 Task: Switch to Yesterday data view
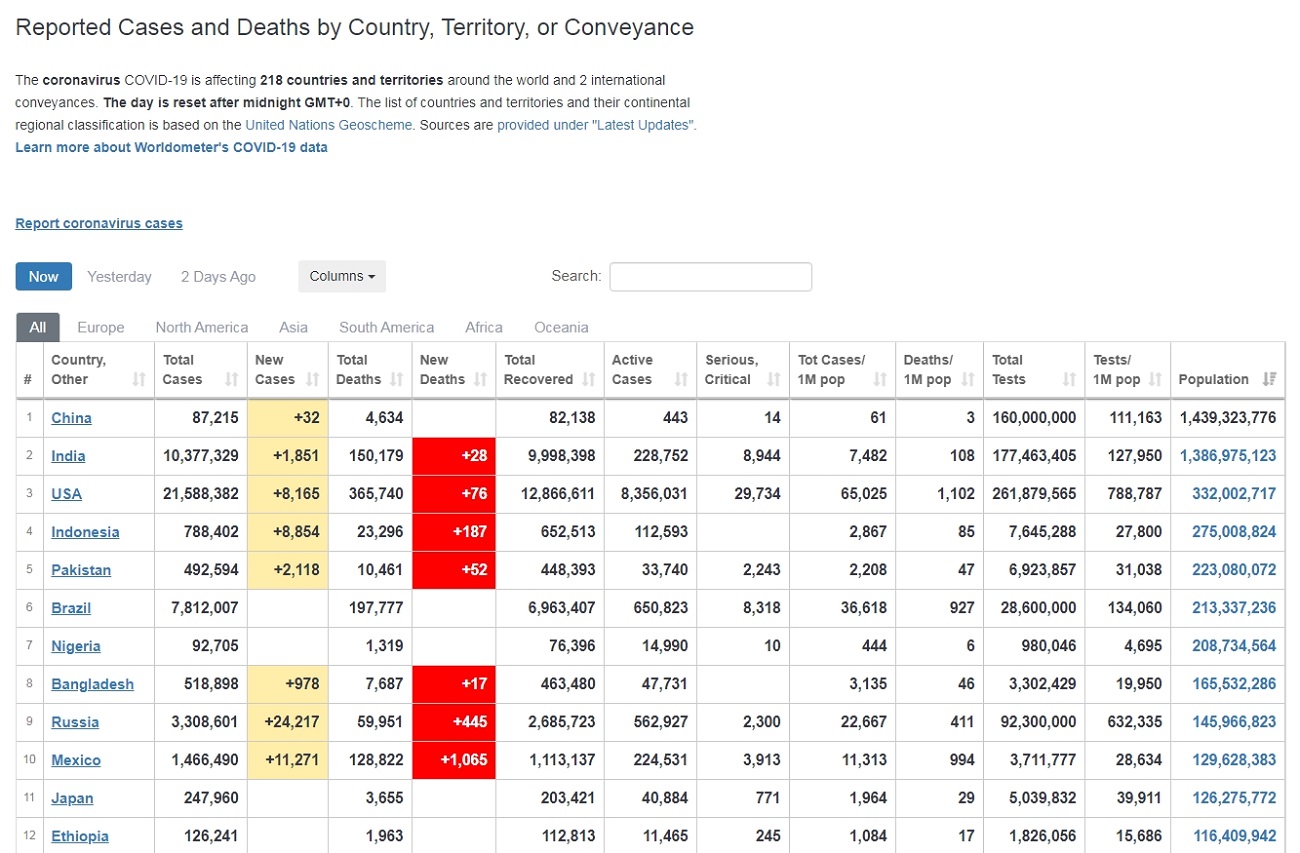click(x=119, y=276)
